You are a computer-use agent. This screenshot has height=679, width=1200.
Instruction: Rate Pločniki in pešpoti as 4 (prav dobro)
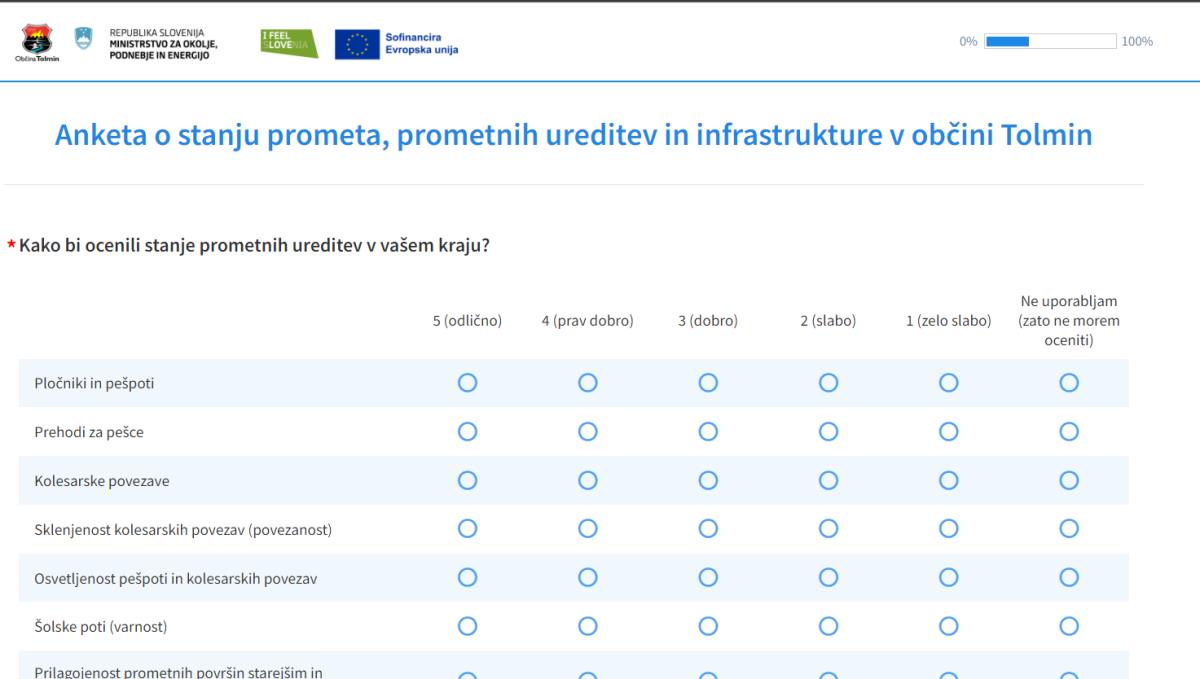point(588,382)
